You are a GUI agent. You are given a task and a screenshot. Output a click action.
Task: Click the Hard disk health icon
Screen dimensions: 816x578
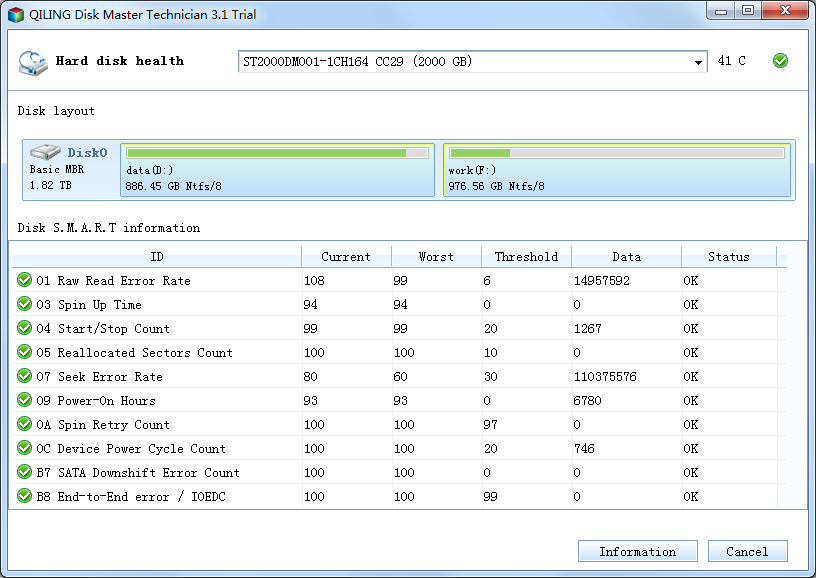[32, 62]
